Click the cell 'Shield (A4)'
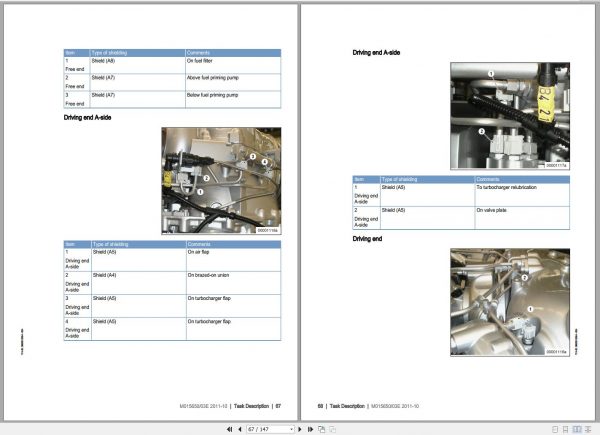The image size is (600, 435). 139,283
